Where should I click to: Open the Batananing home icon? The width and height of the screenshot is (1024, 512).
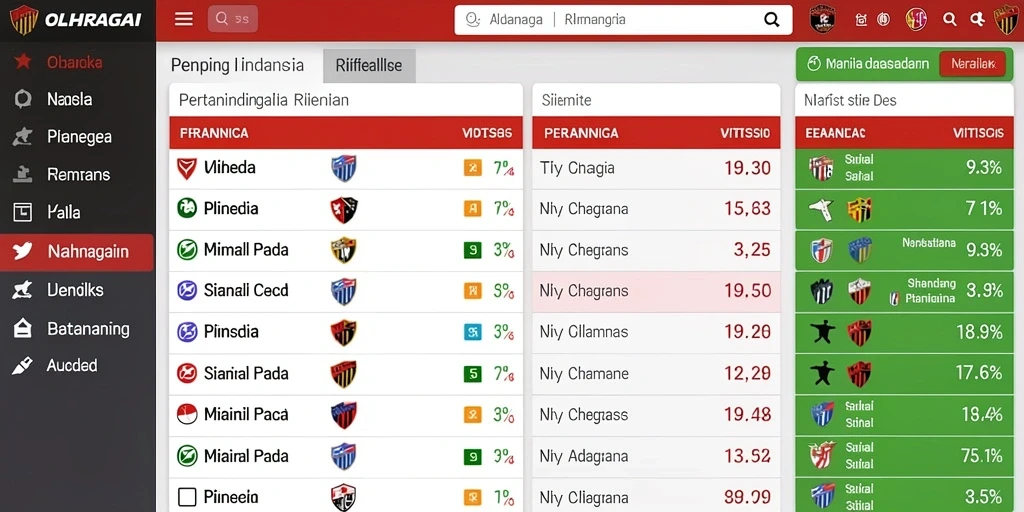22,328
